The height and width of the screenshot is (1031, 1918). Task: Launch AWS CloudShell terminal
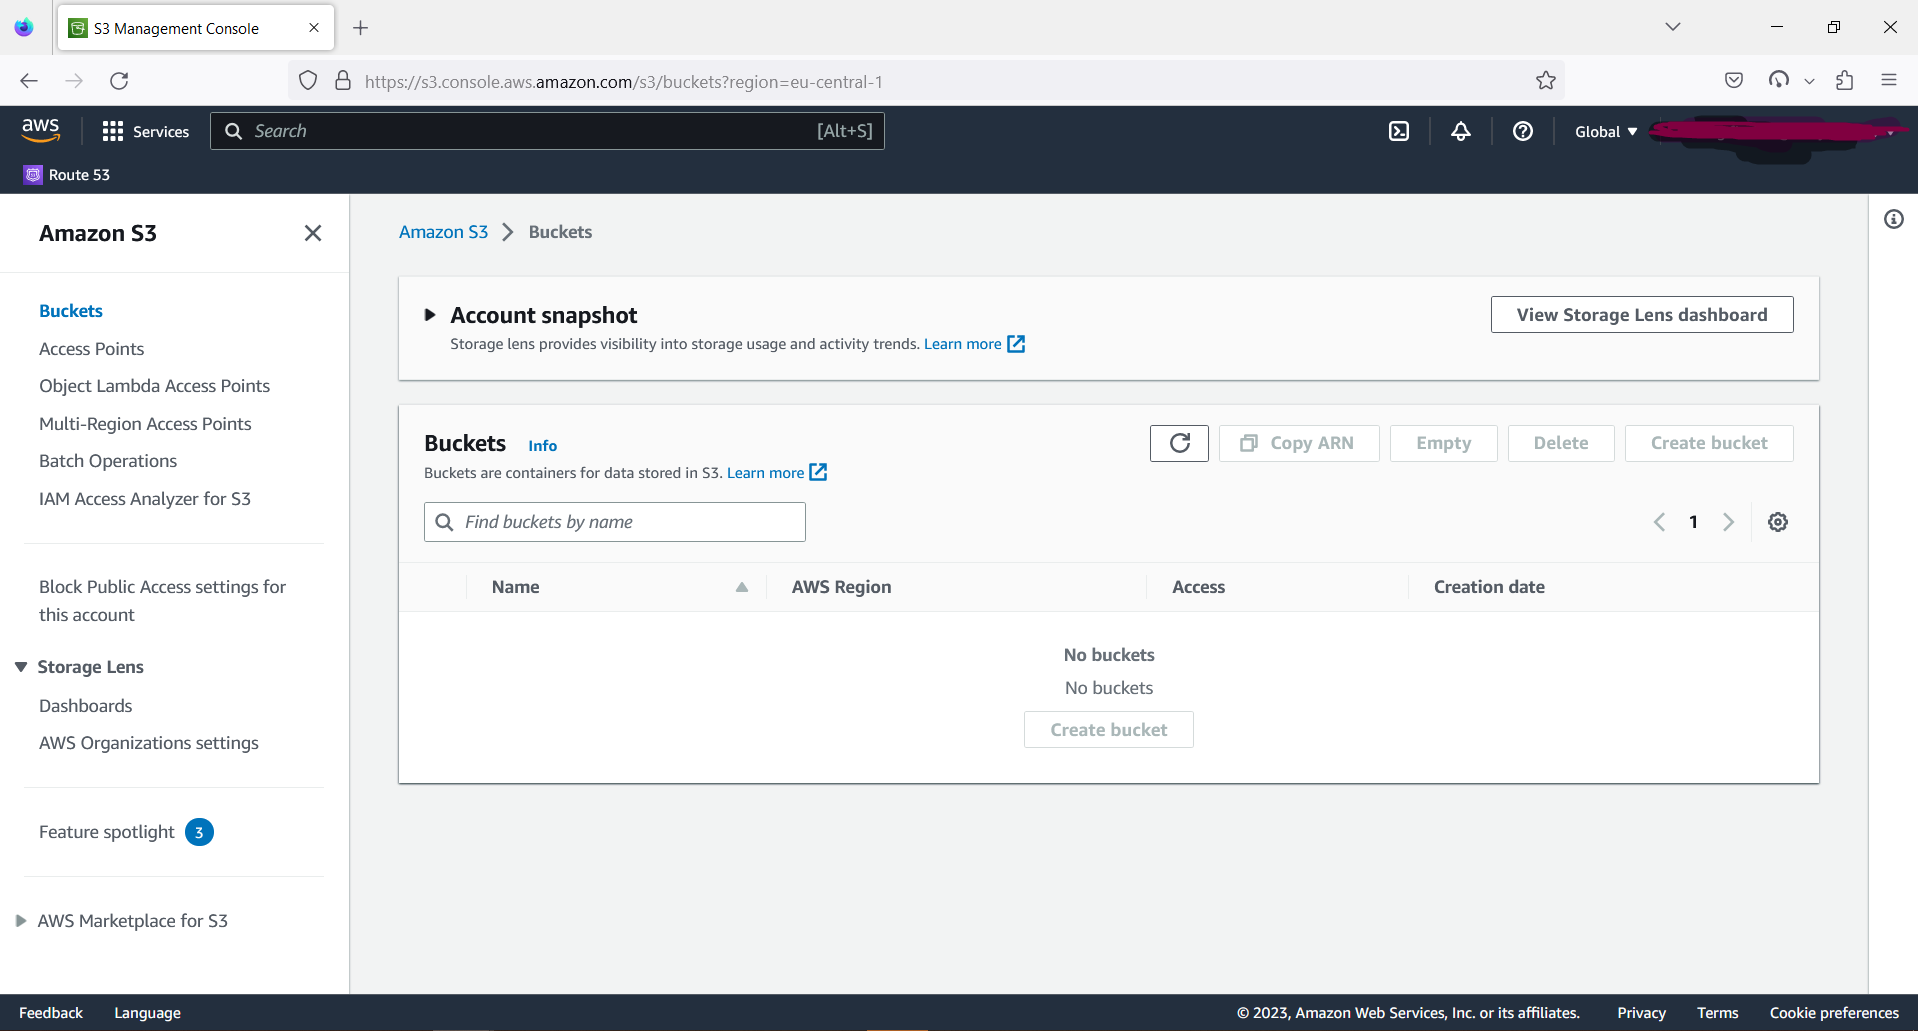1398,131
